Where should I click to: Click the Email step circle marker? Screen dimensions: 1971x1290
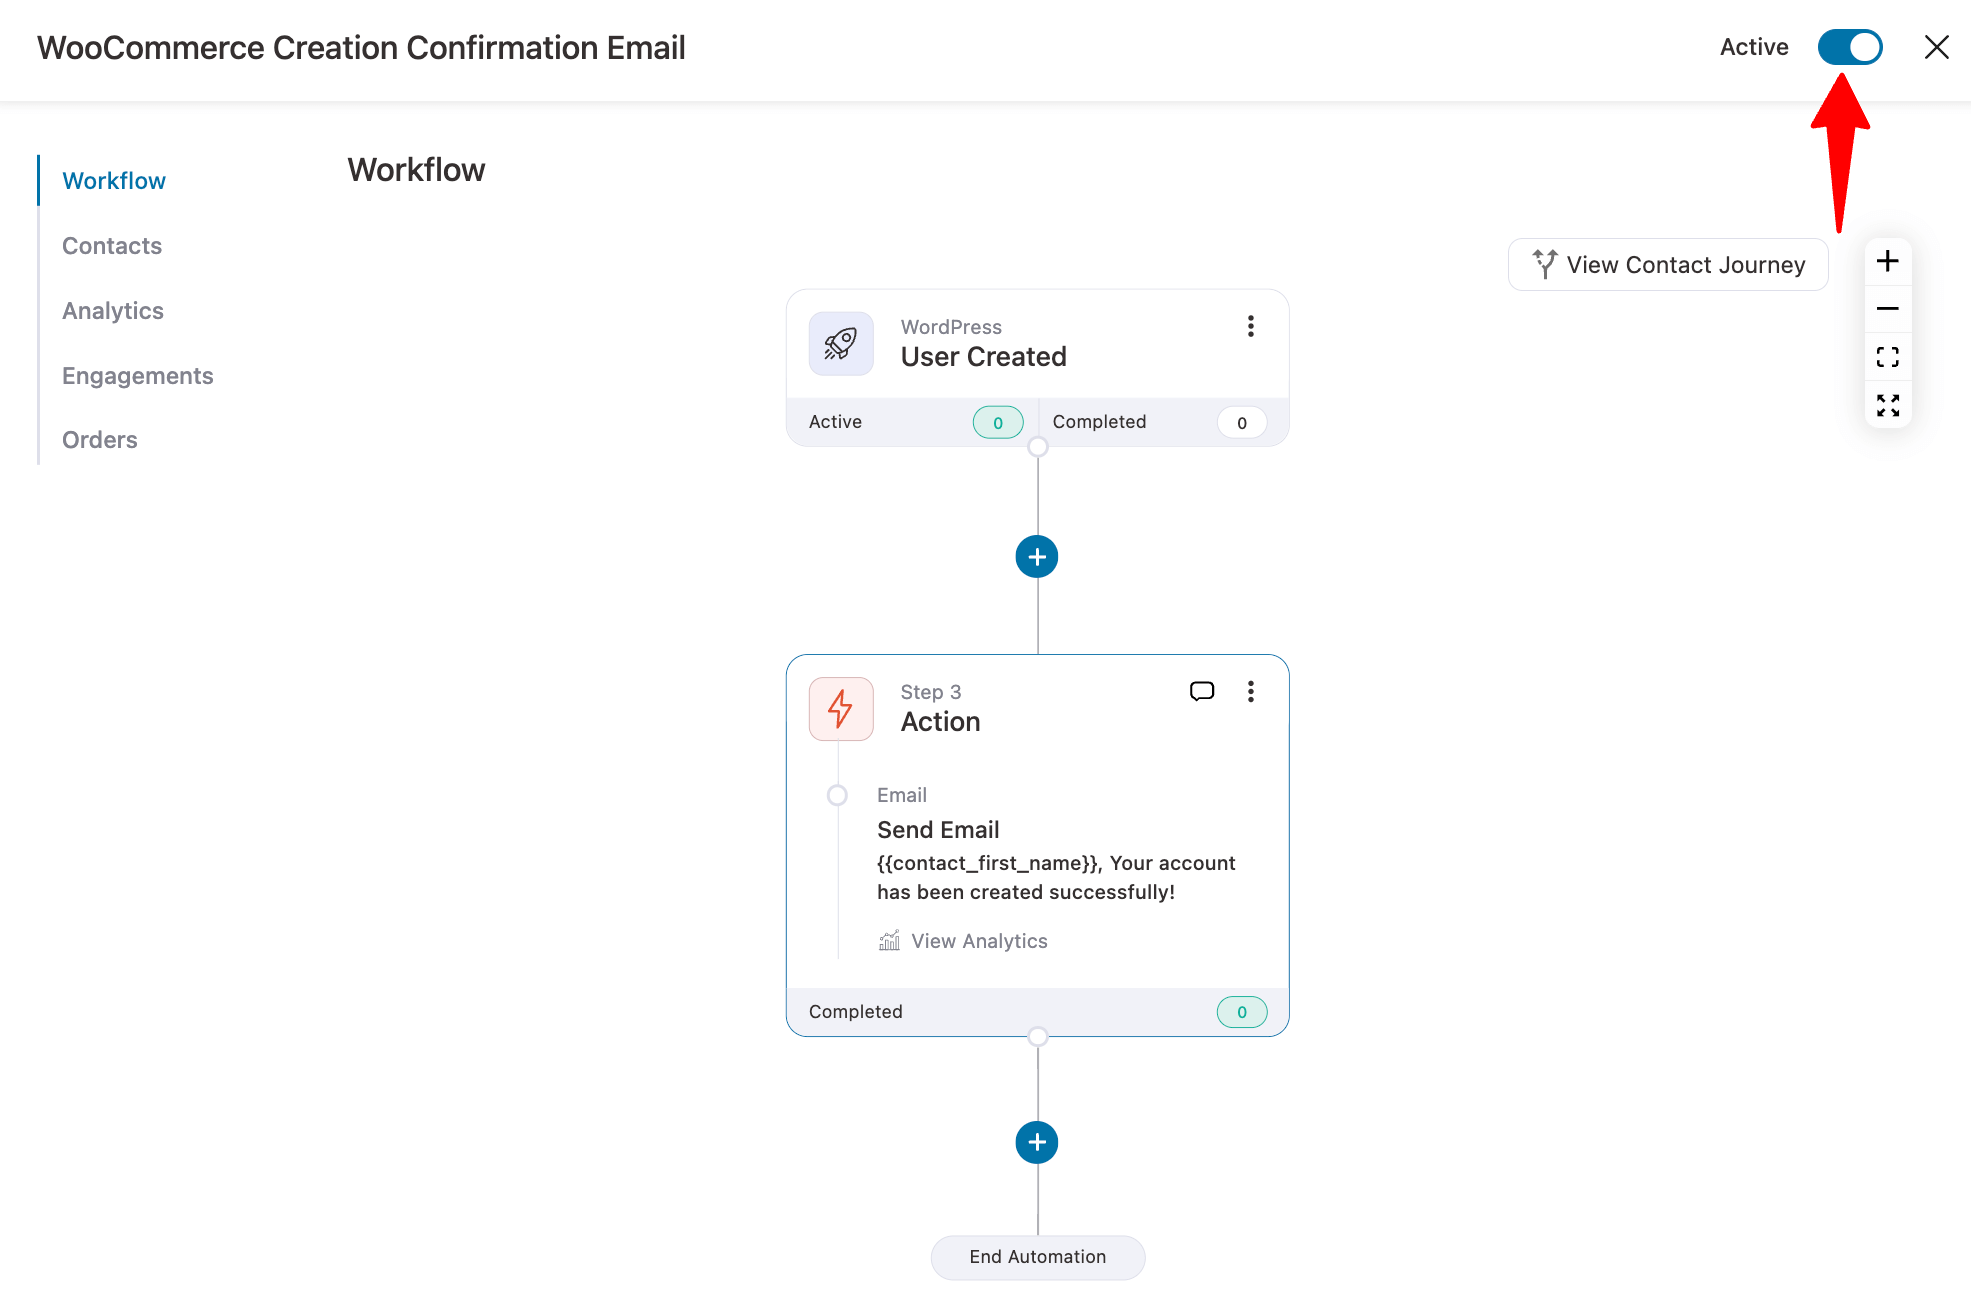pyautogui.click(x=837, y=795)
